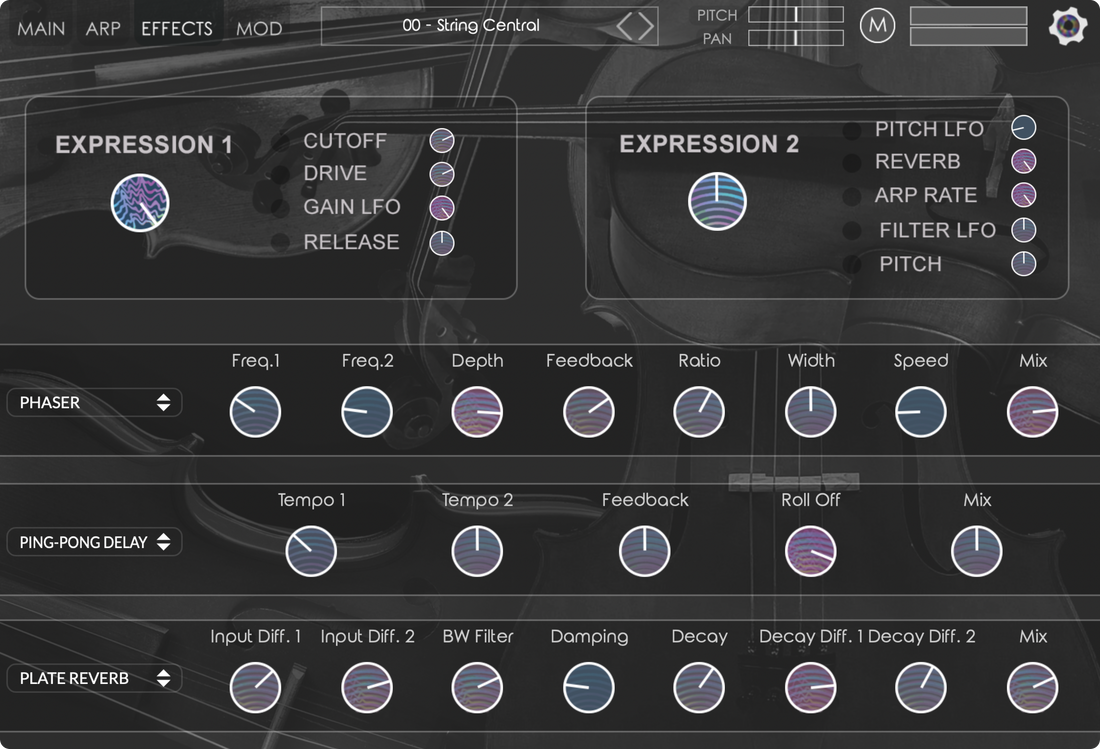Select the Reverb knob in Expression 2
Image resolution: width=1100 pixels, height=749 pixels.
[x=1022, y=161]
